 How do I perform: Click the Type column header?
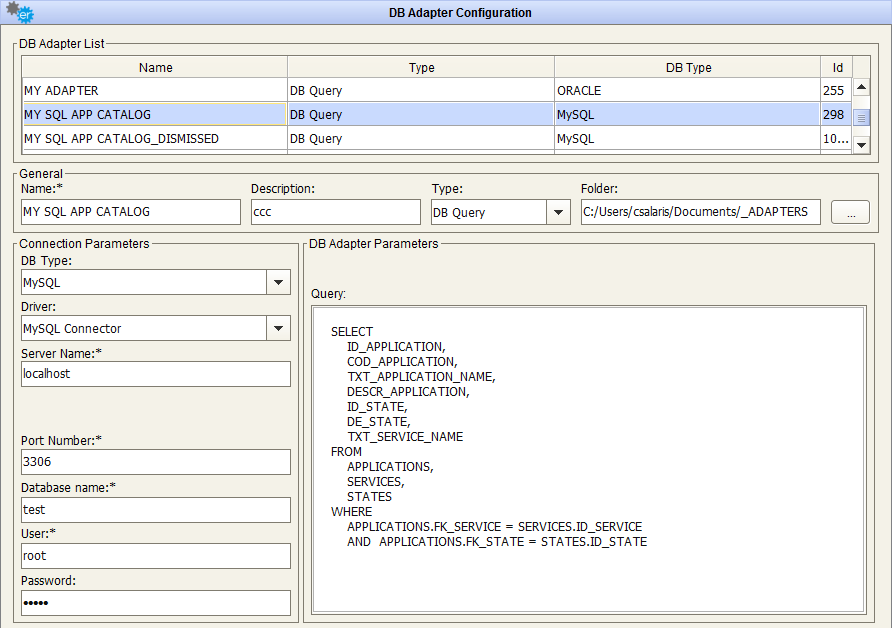421,68
